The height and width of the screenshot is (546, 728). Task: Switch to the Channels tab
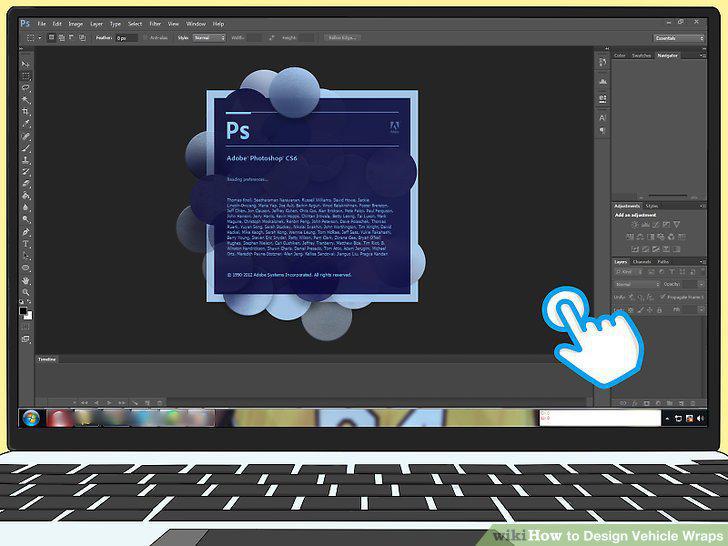[x=642, y=262]
